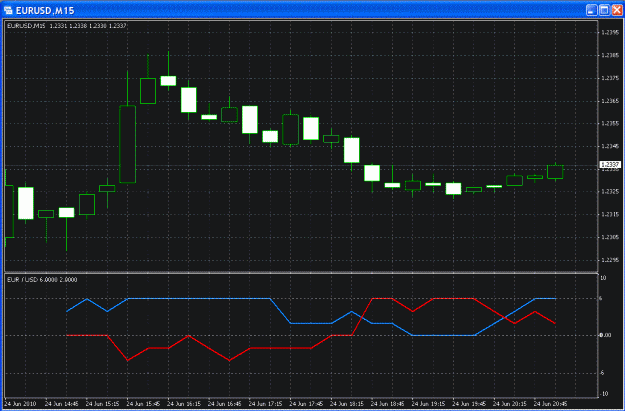This screenshot has width=625, height=411.
Task: Click the 24 Jun 18:45 time label
Action: [x=387, y=404]
